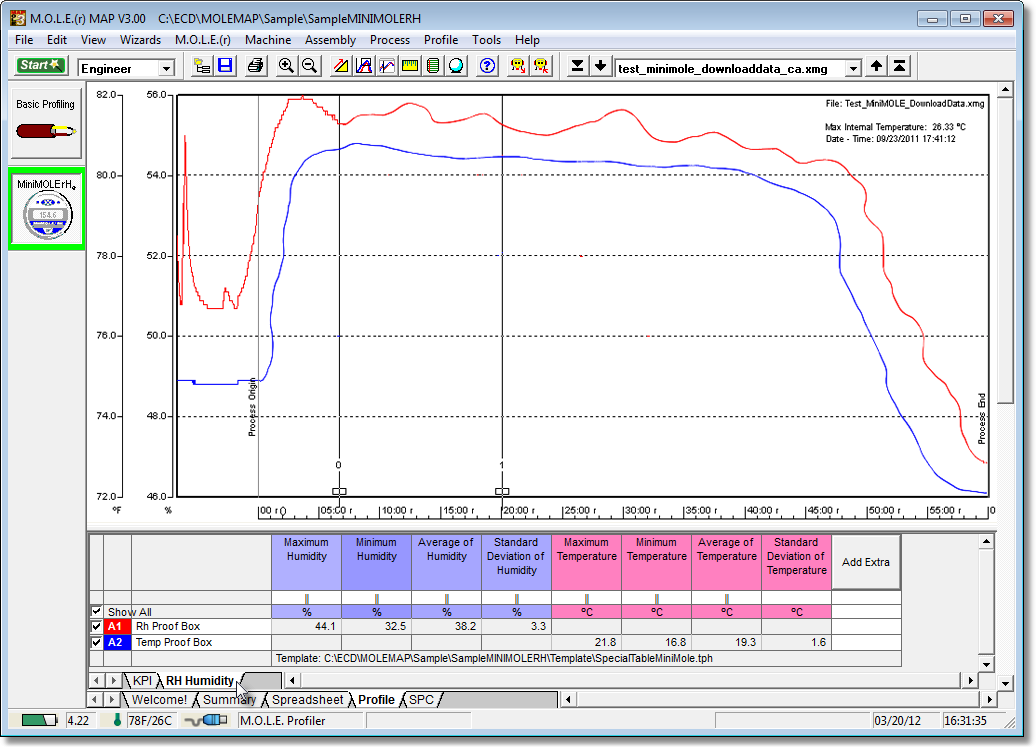Viewport: 1036px width, 749px height.
Task: Click the worksheet tabs scroll right arrow
Action: [x=112, y=699]
